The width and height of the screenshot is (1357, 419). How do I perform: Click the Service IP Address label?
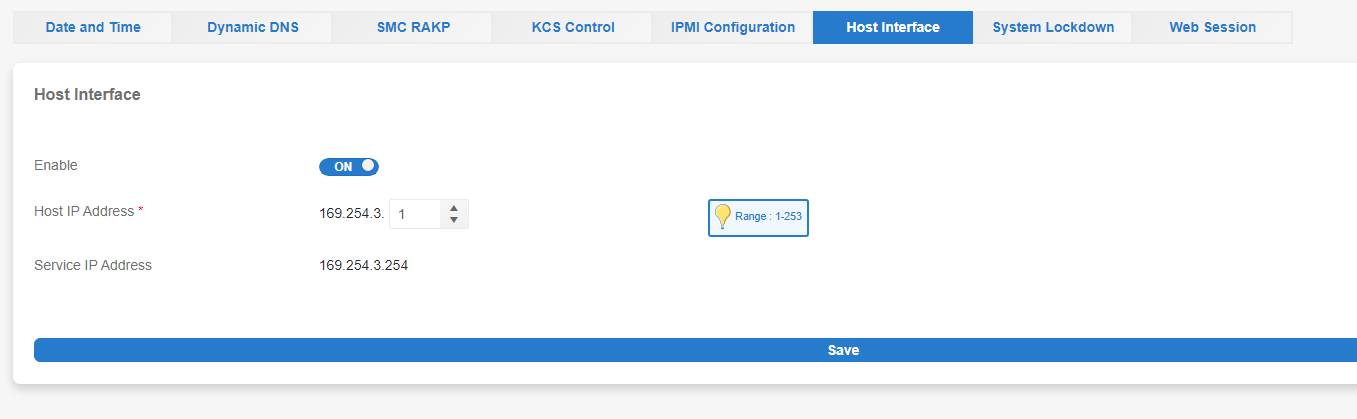click(x=93, y=265)
